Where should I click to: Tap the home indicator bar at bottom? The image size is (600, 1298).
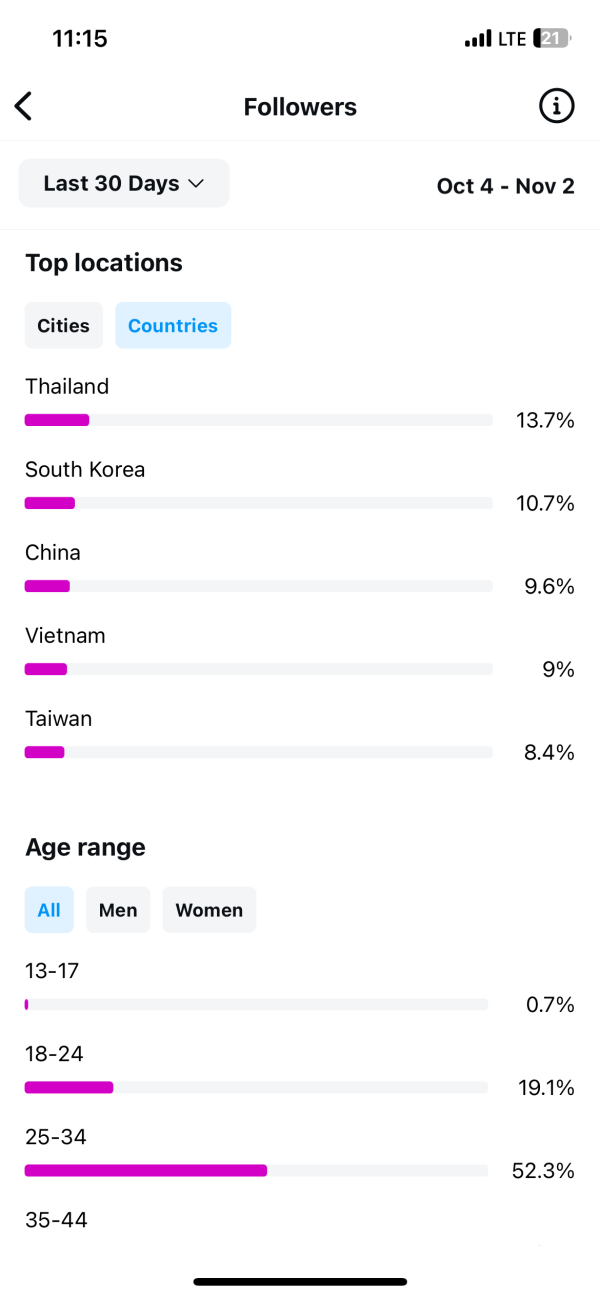(x=300, y=1281)
